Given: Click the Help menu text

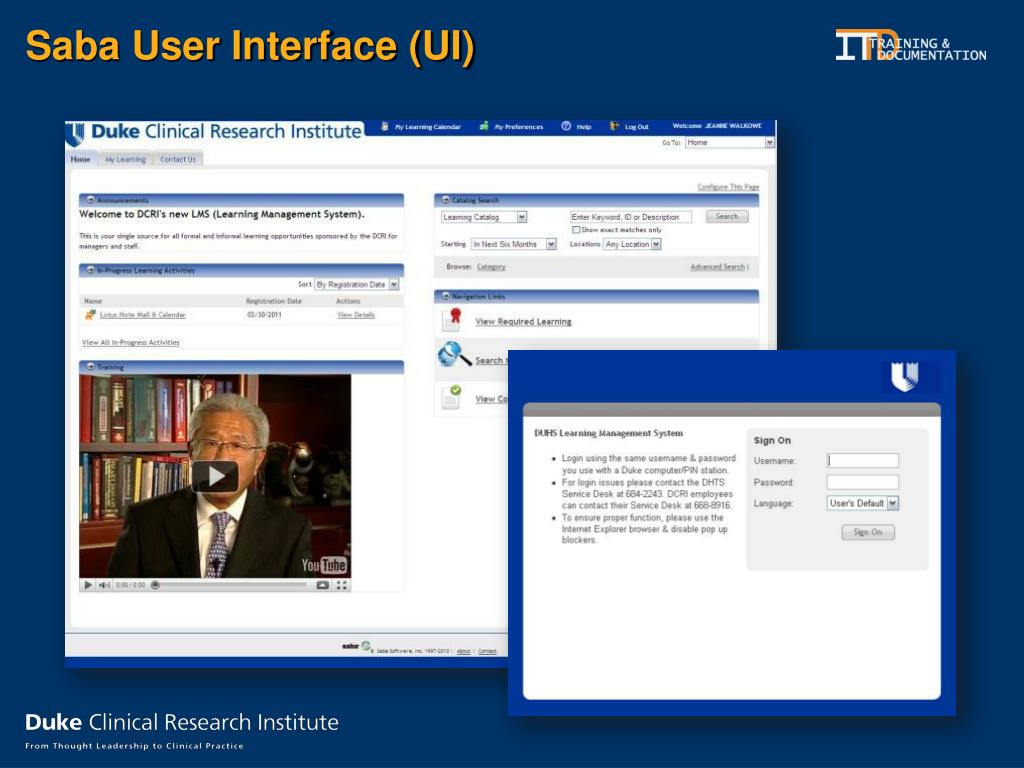Looking at the screenshot, I should click(x=584, y=127).
